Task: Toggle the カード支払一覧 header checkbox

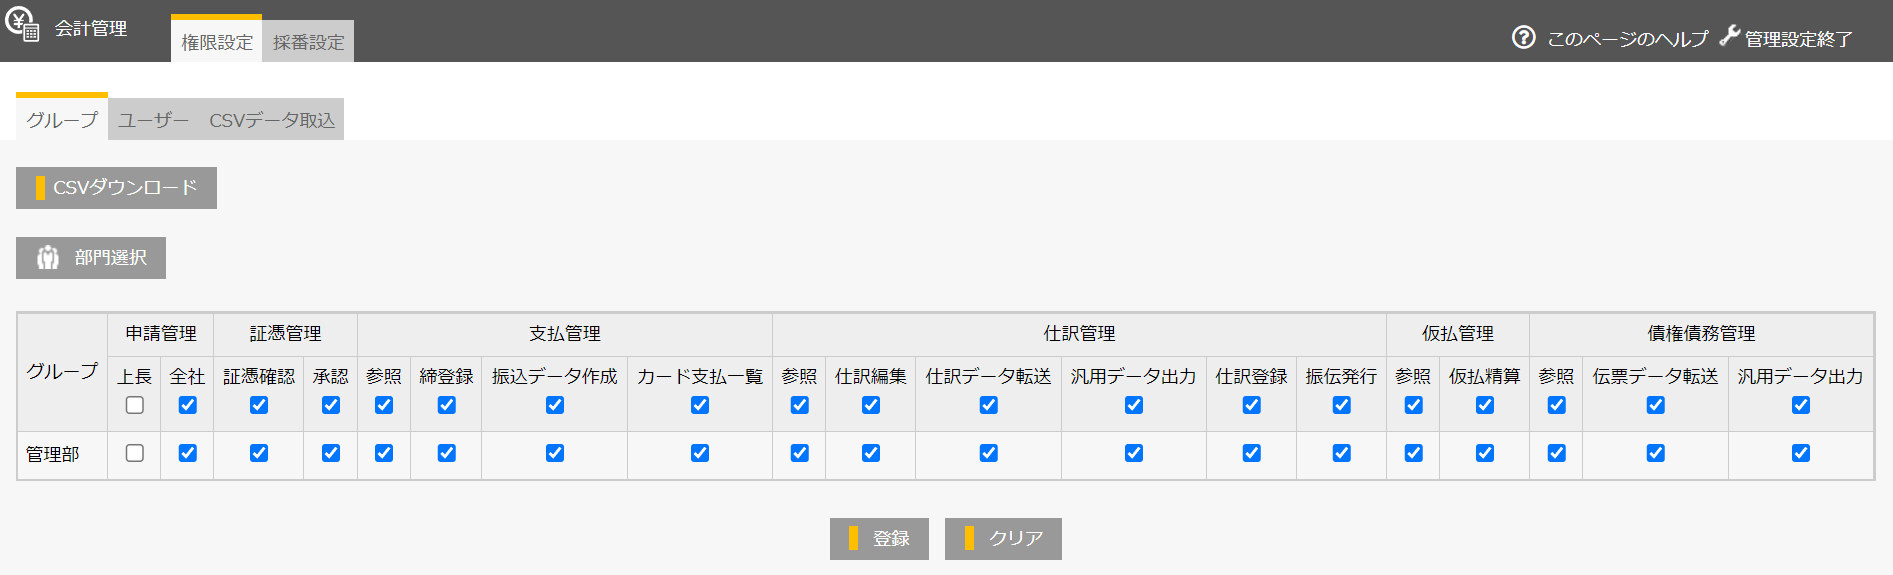Action: (700, 405)
